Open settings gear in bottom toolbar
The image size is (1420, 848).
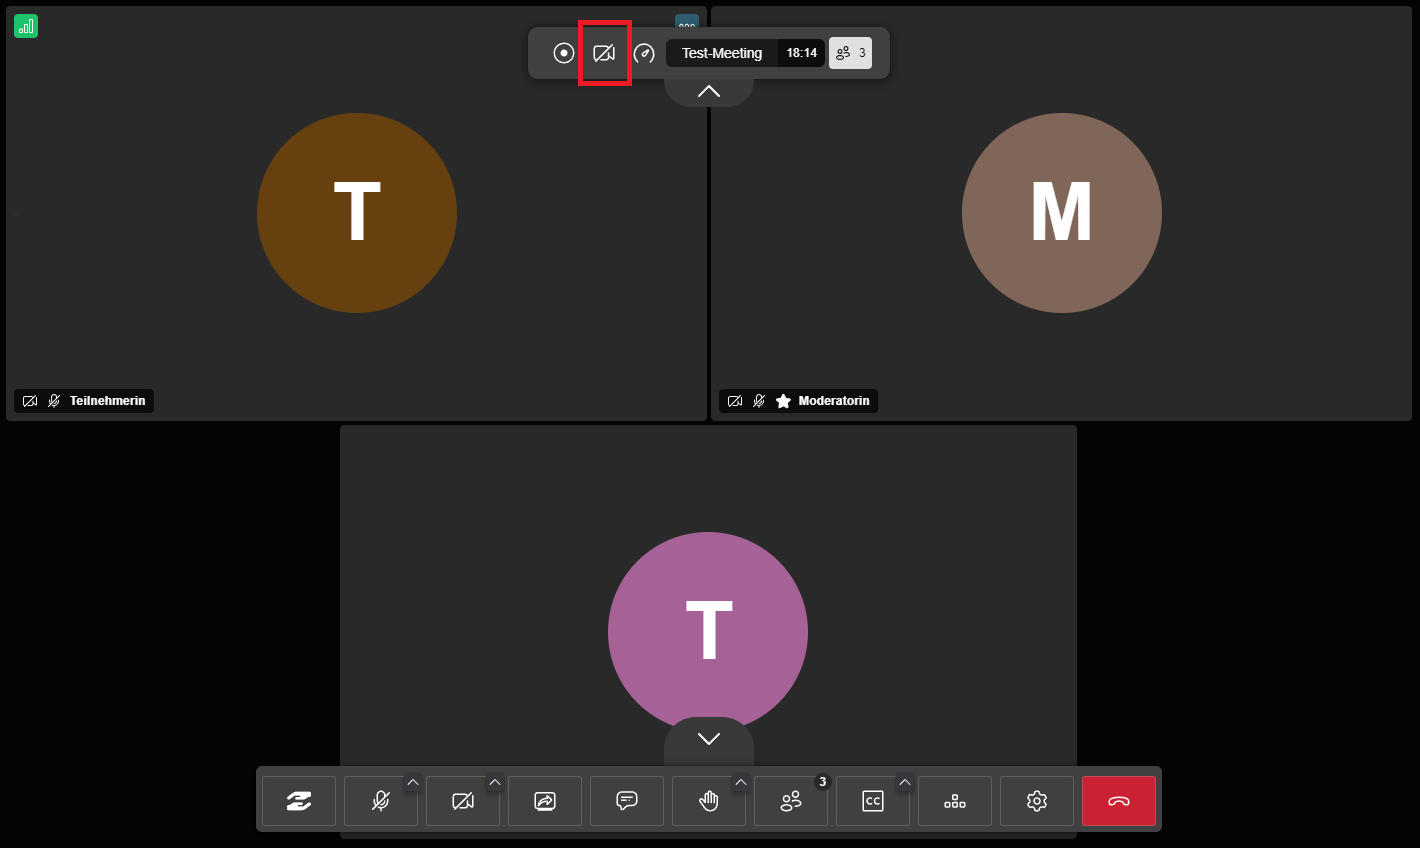1037,801
